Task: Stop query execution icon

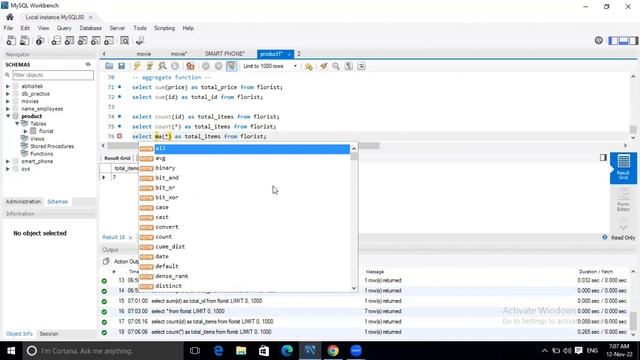Action: 175,66
